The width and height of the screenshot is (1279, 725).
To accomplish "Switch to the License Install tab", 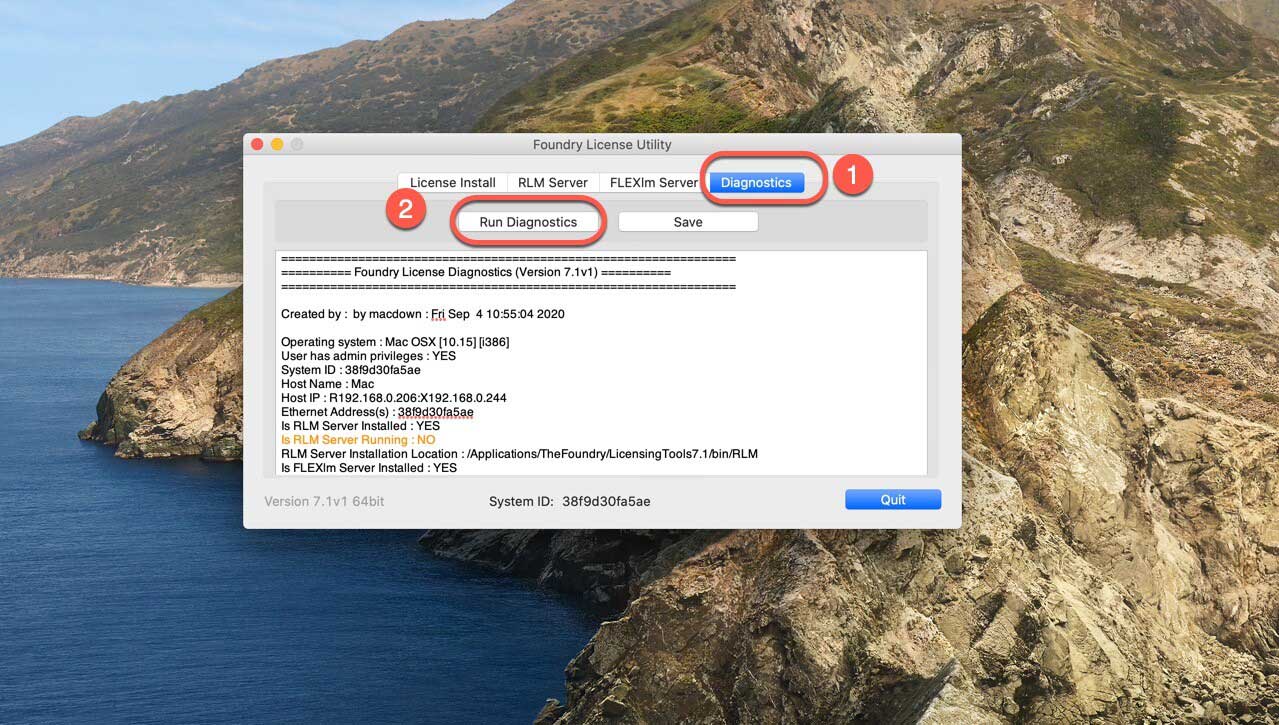I will pos(453,182).
